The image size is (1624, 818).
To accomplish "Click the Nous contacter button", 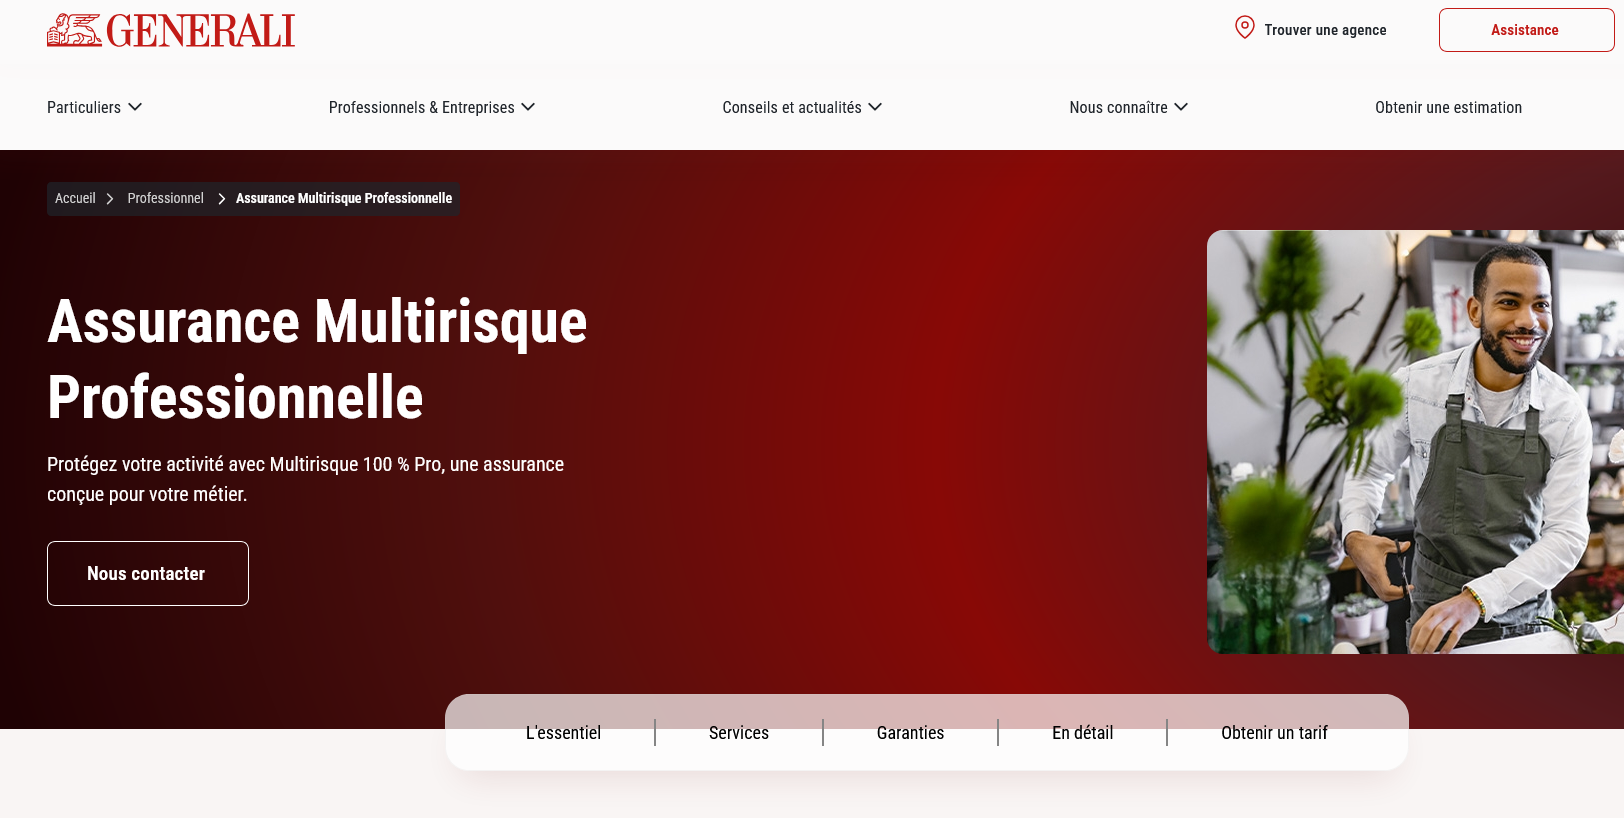I will (147, 573).
